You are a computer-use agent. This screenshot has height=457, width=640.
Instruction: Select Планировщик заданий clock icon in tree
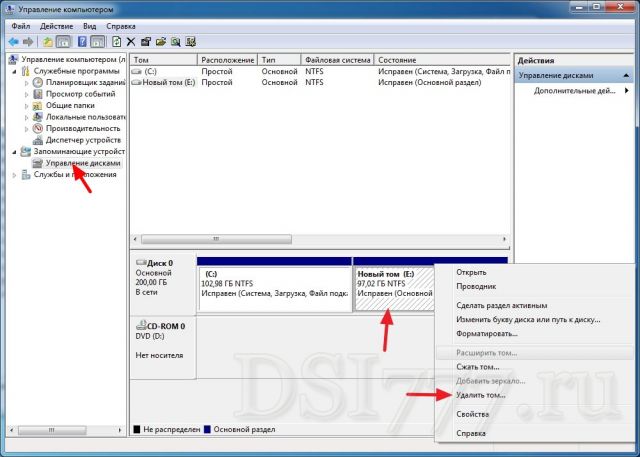[38, 82]
